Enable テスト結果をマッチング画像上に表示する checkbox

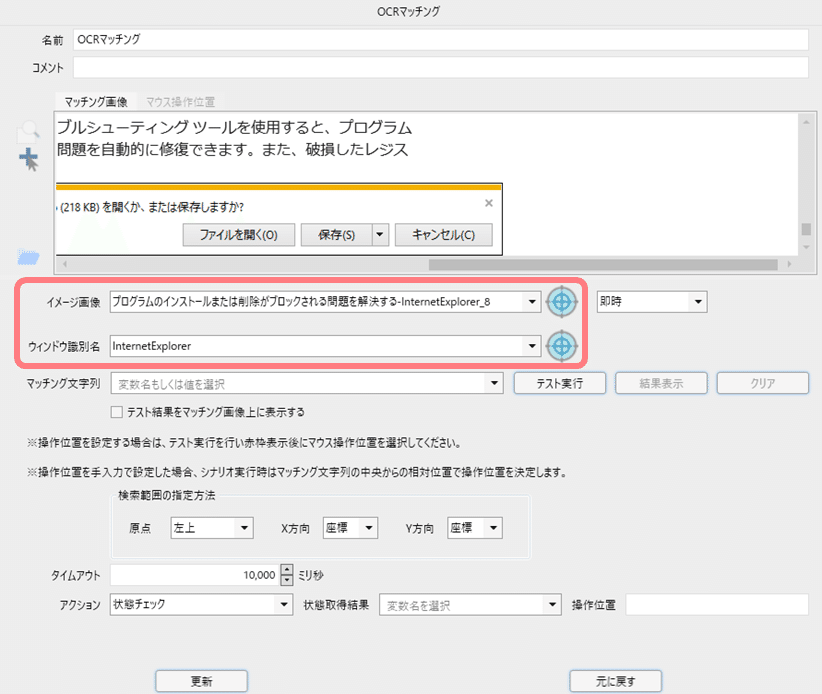click(116, 412)
